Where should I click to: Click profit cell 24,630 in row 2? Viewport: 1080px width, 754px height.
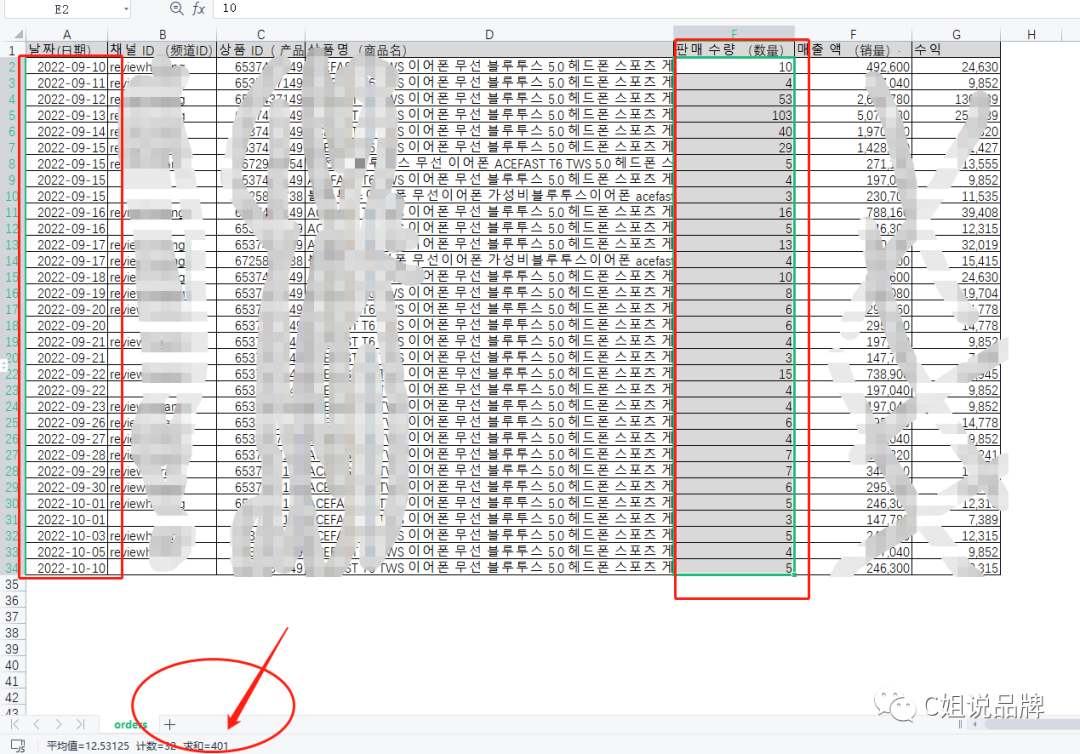tap(956, 67)
